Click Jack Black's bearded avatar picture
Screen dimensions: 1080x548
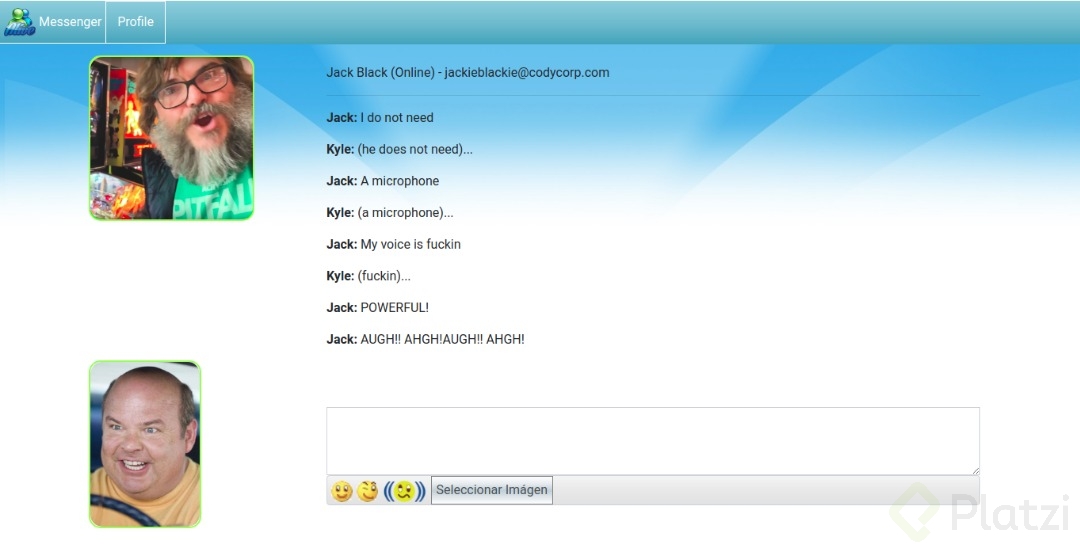tap(172, 138)
